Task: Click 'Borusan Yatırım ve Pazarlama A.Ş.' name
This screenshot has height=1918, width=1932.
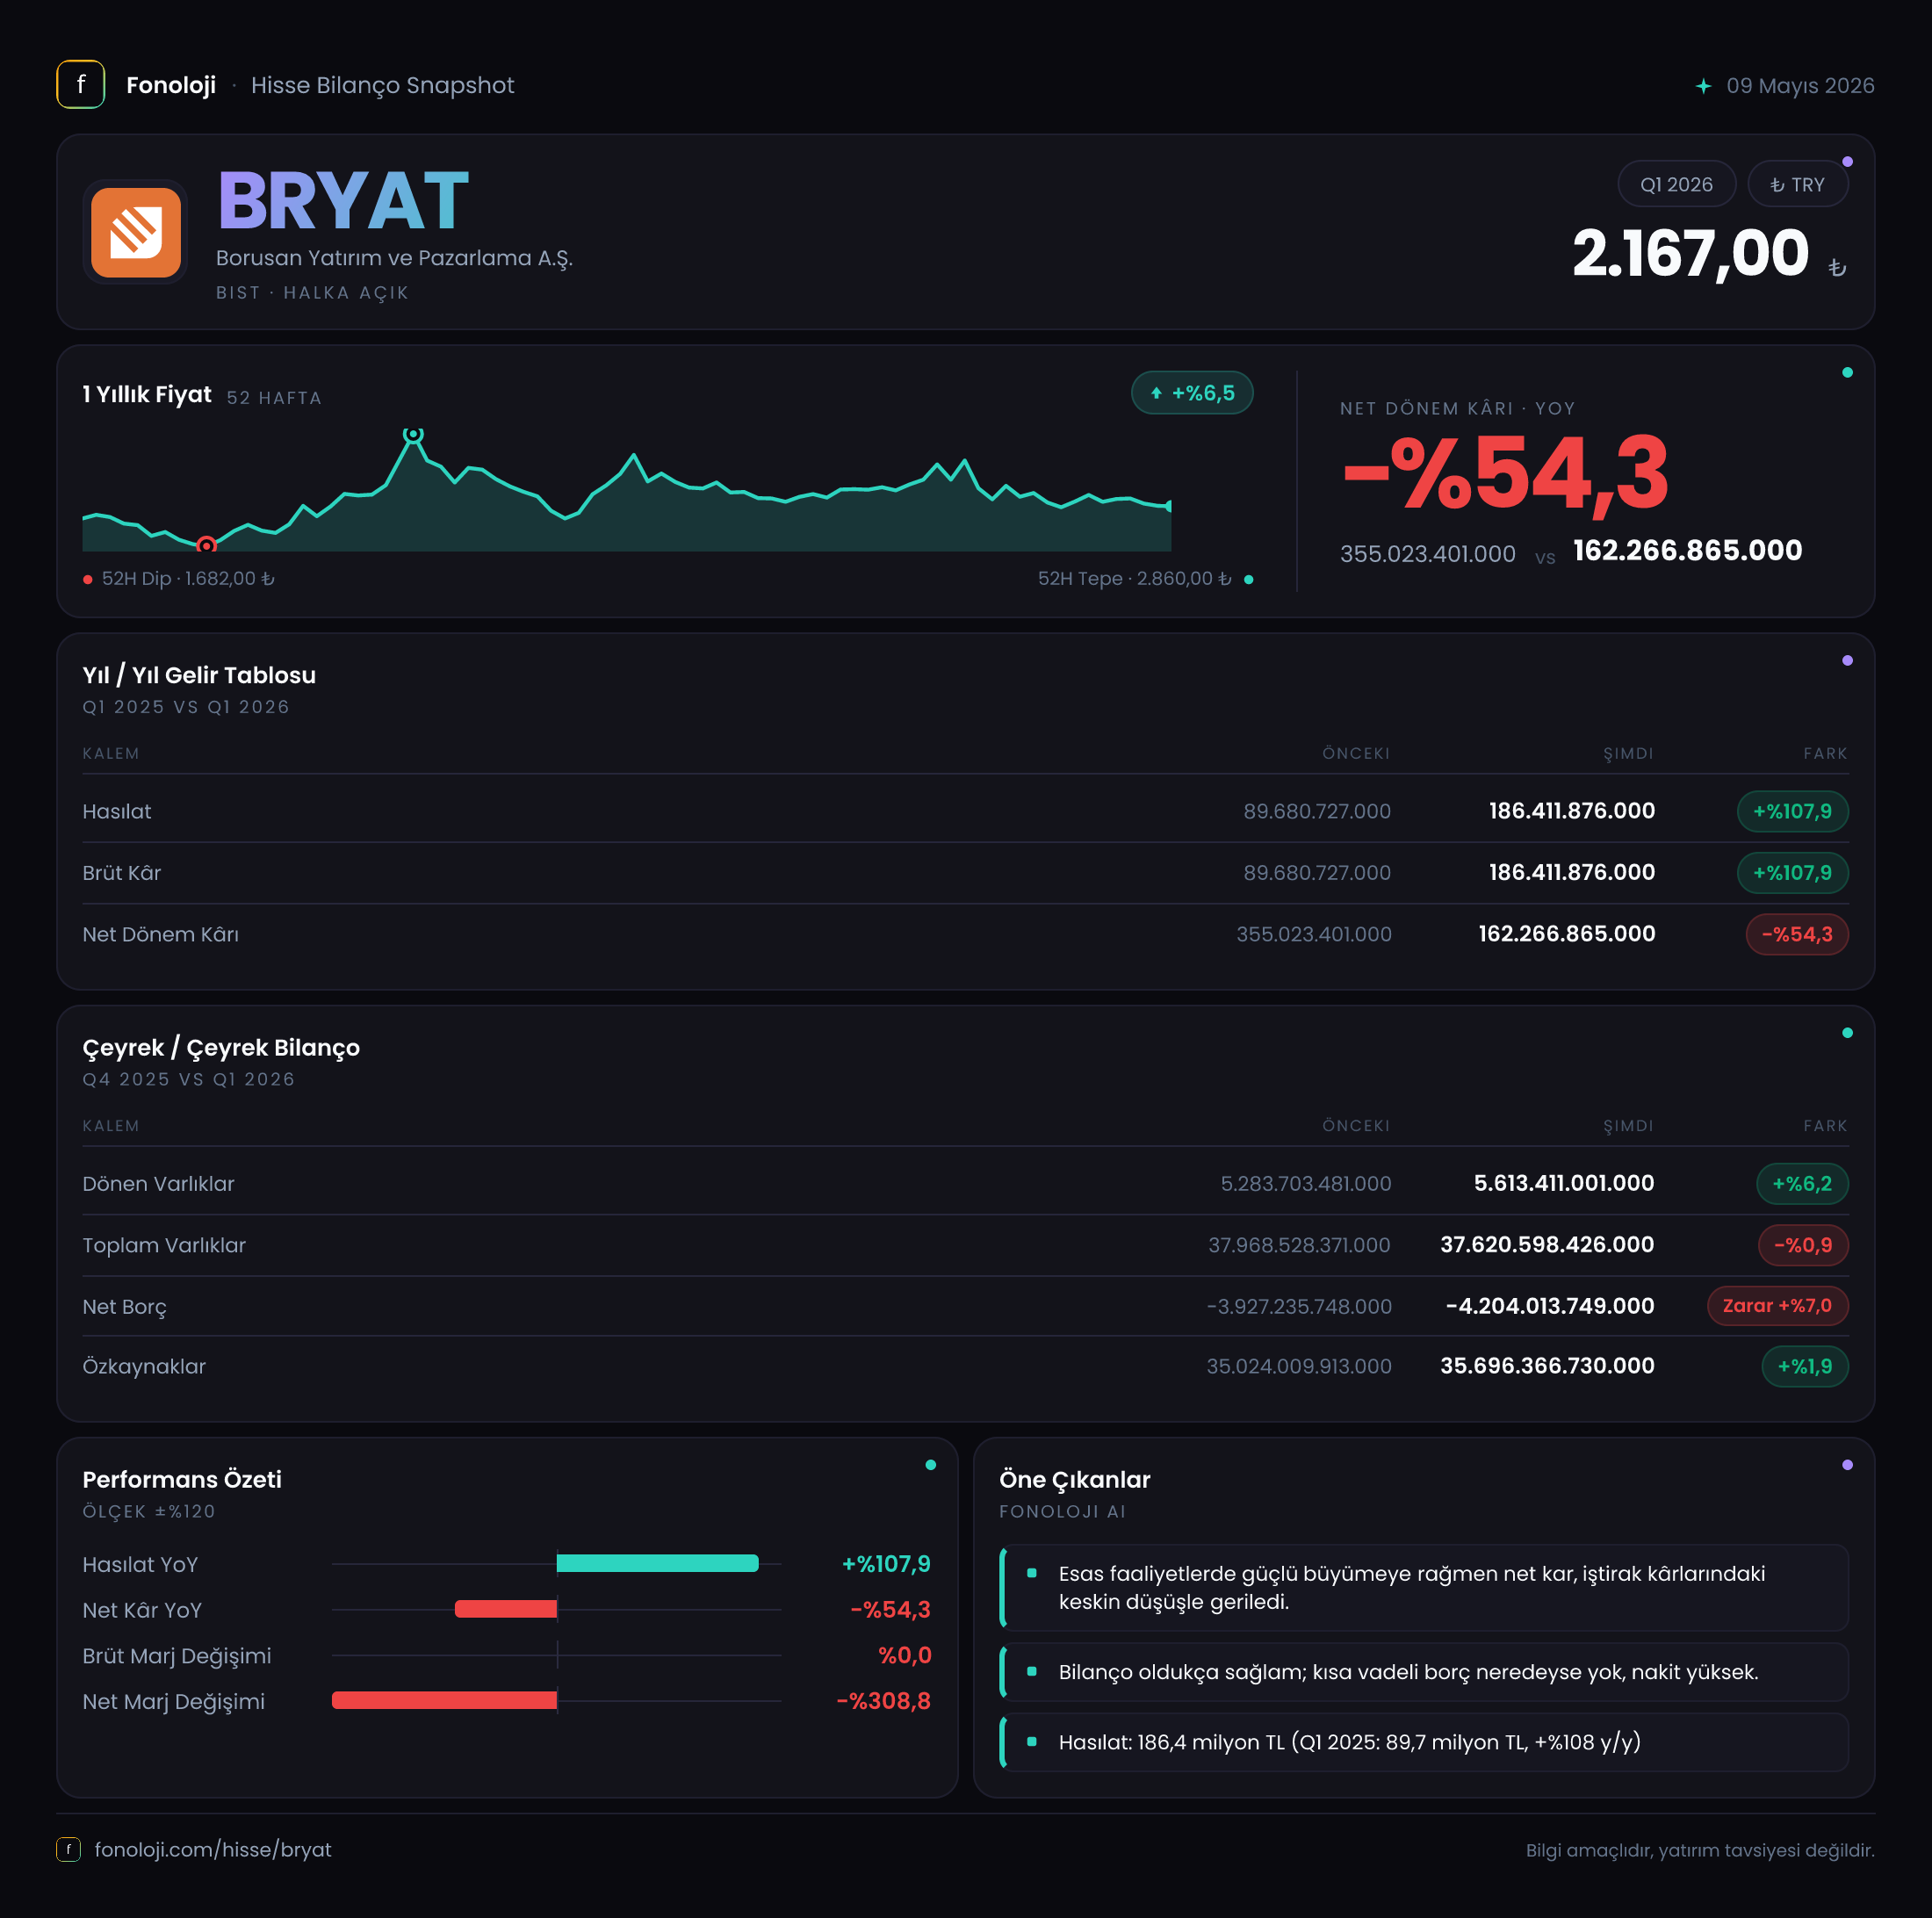Action: pyautogui.click(x=394, y=258)
